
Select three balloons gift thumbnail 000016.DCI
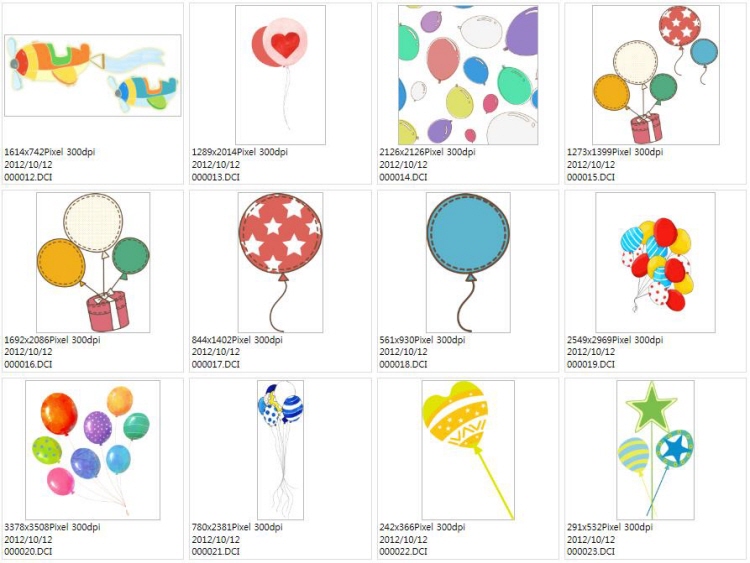pyautogui.click(x=93, y=263)
